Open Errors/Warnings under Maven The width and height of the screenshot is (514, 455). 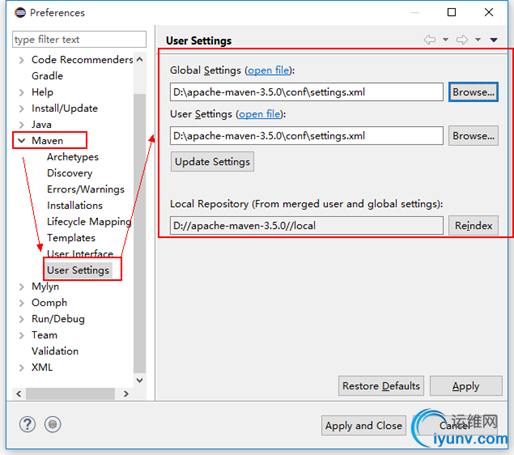86,189
